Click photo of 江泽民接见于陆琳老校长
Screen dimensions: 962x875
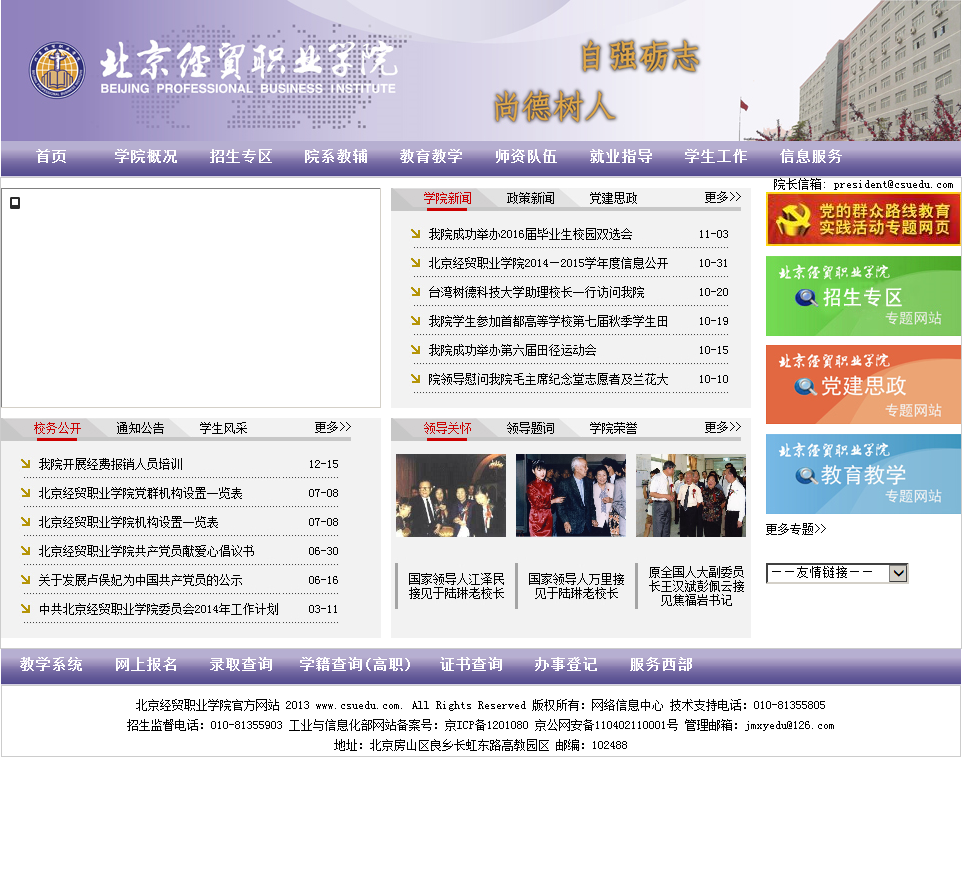click(x=451, y=496)
